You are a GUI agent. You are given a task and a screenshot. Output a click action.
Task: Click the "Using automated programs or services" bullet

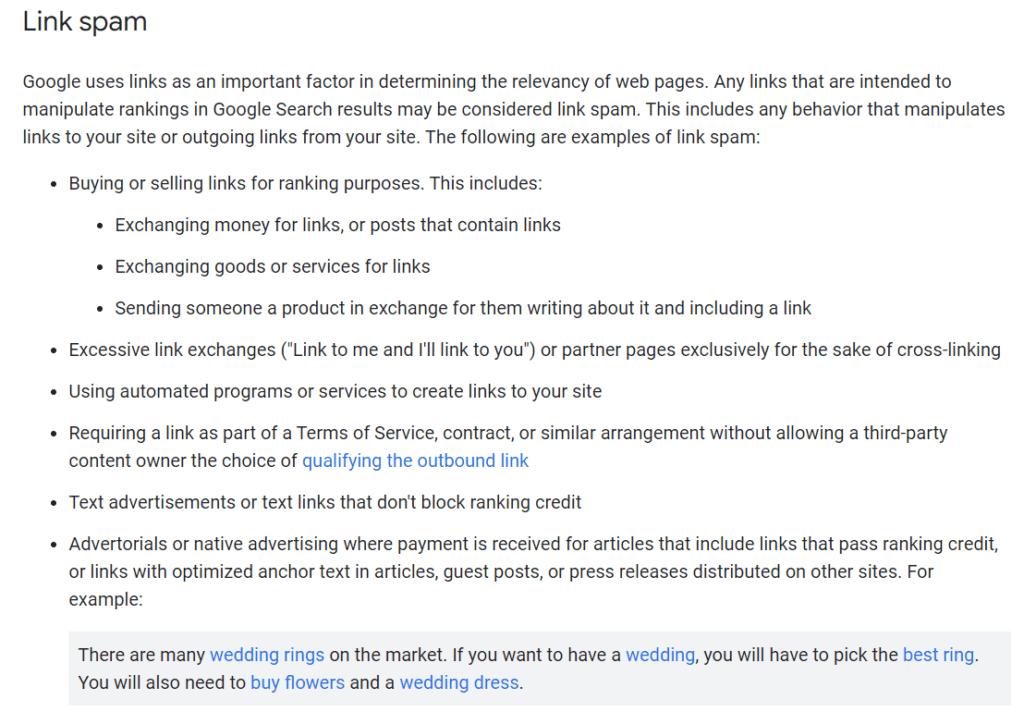coord(335,392)
